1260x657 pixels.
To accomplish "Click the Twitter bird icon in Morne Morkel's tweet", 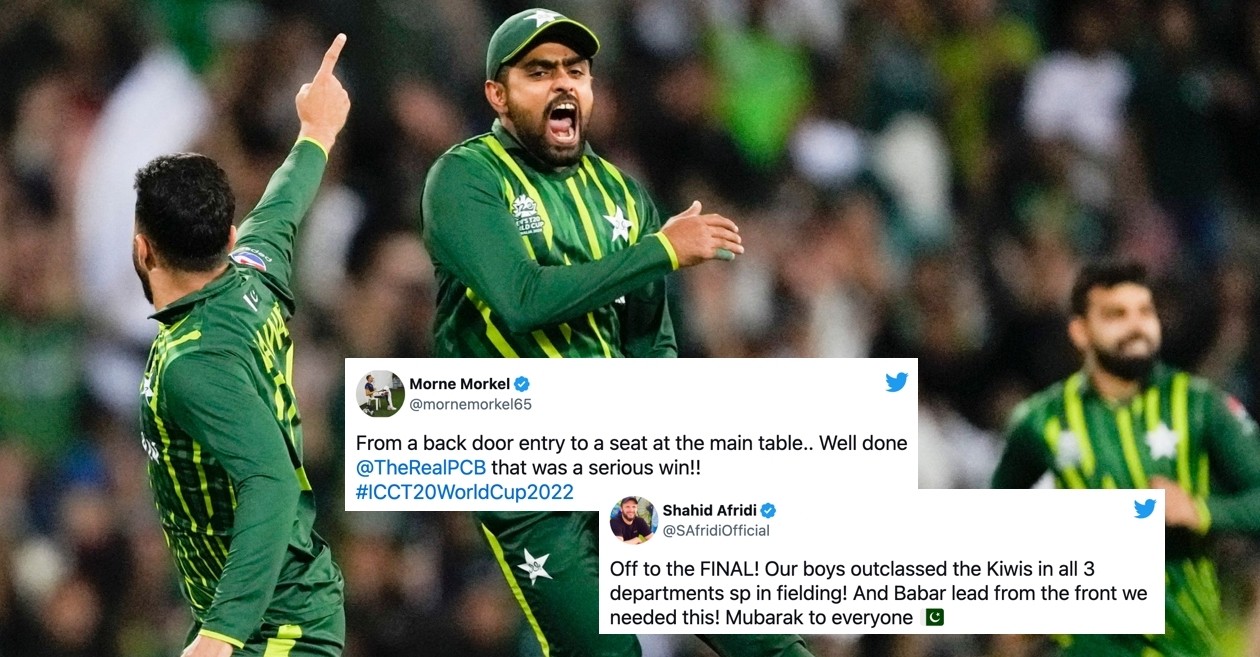I will (896, 382).
